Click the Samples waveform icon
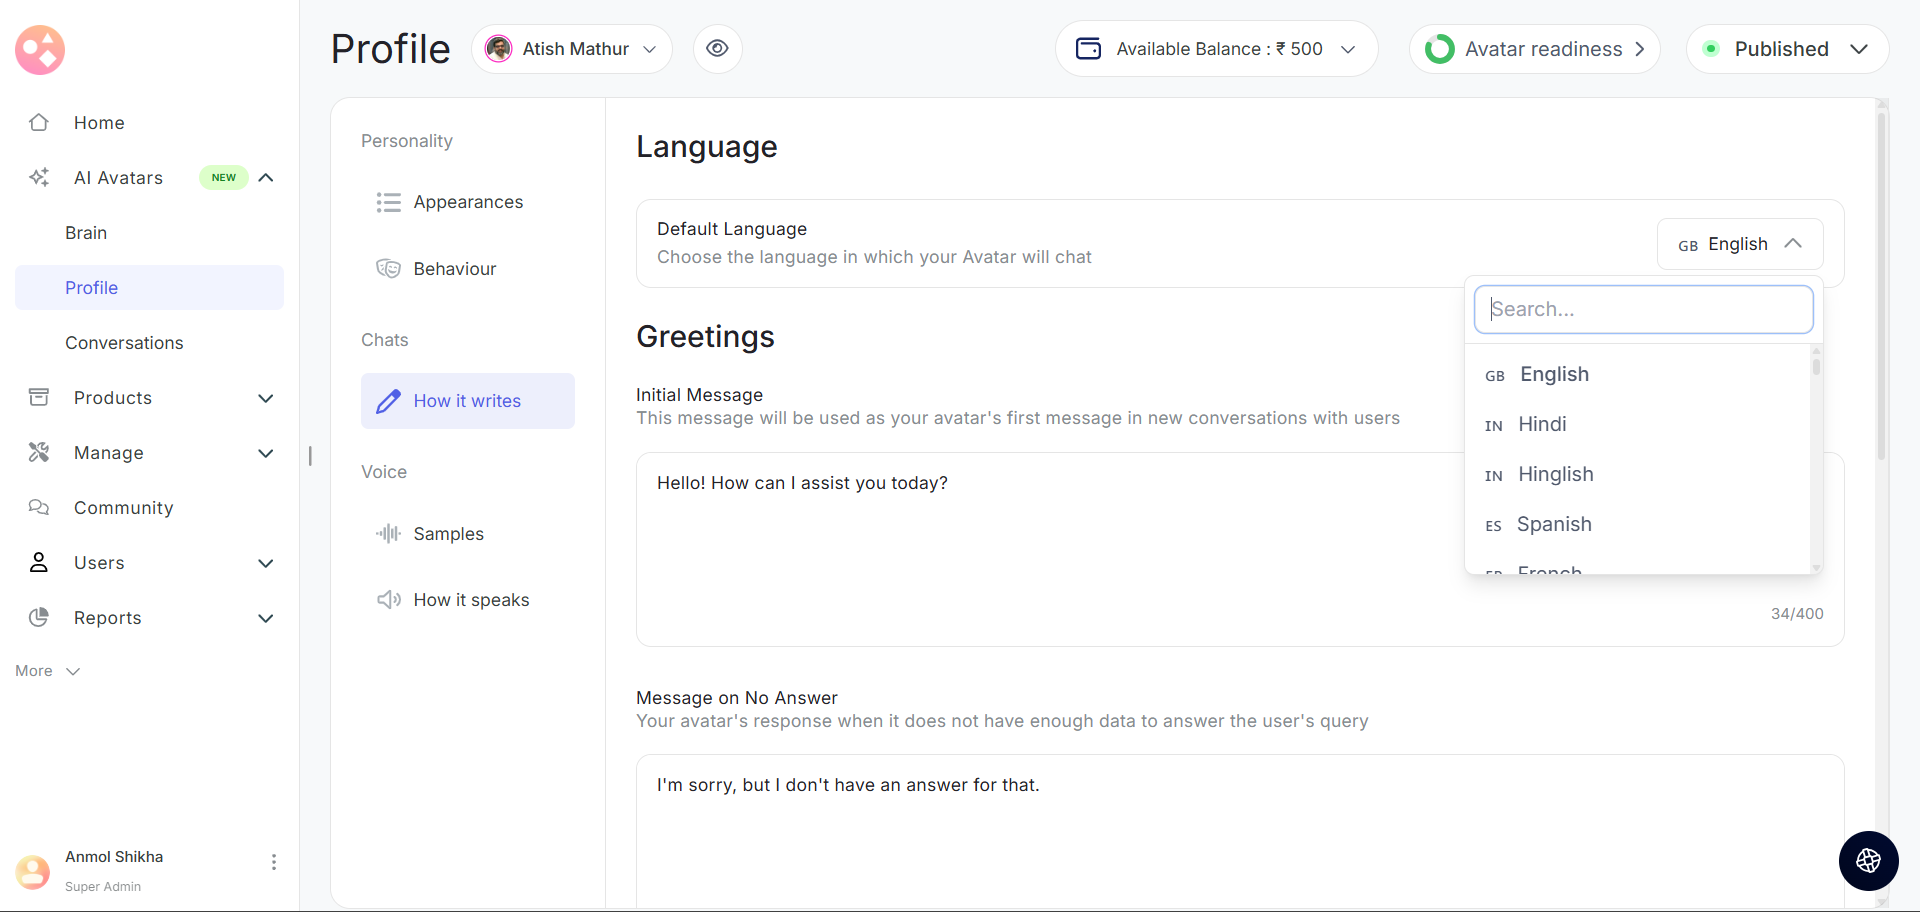 [x=388, y=534]
